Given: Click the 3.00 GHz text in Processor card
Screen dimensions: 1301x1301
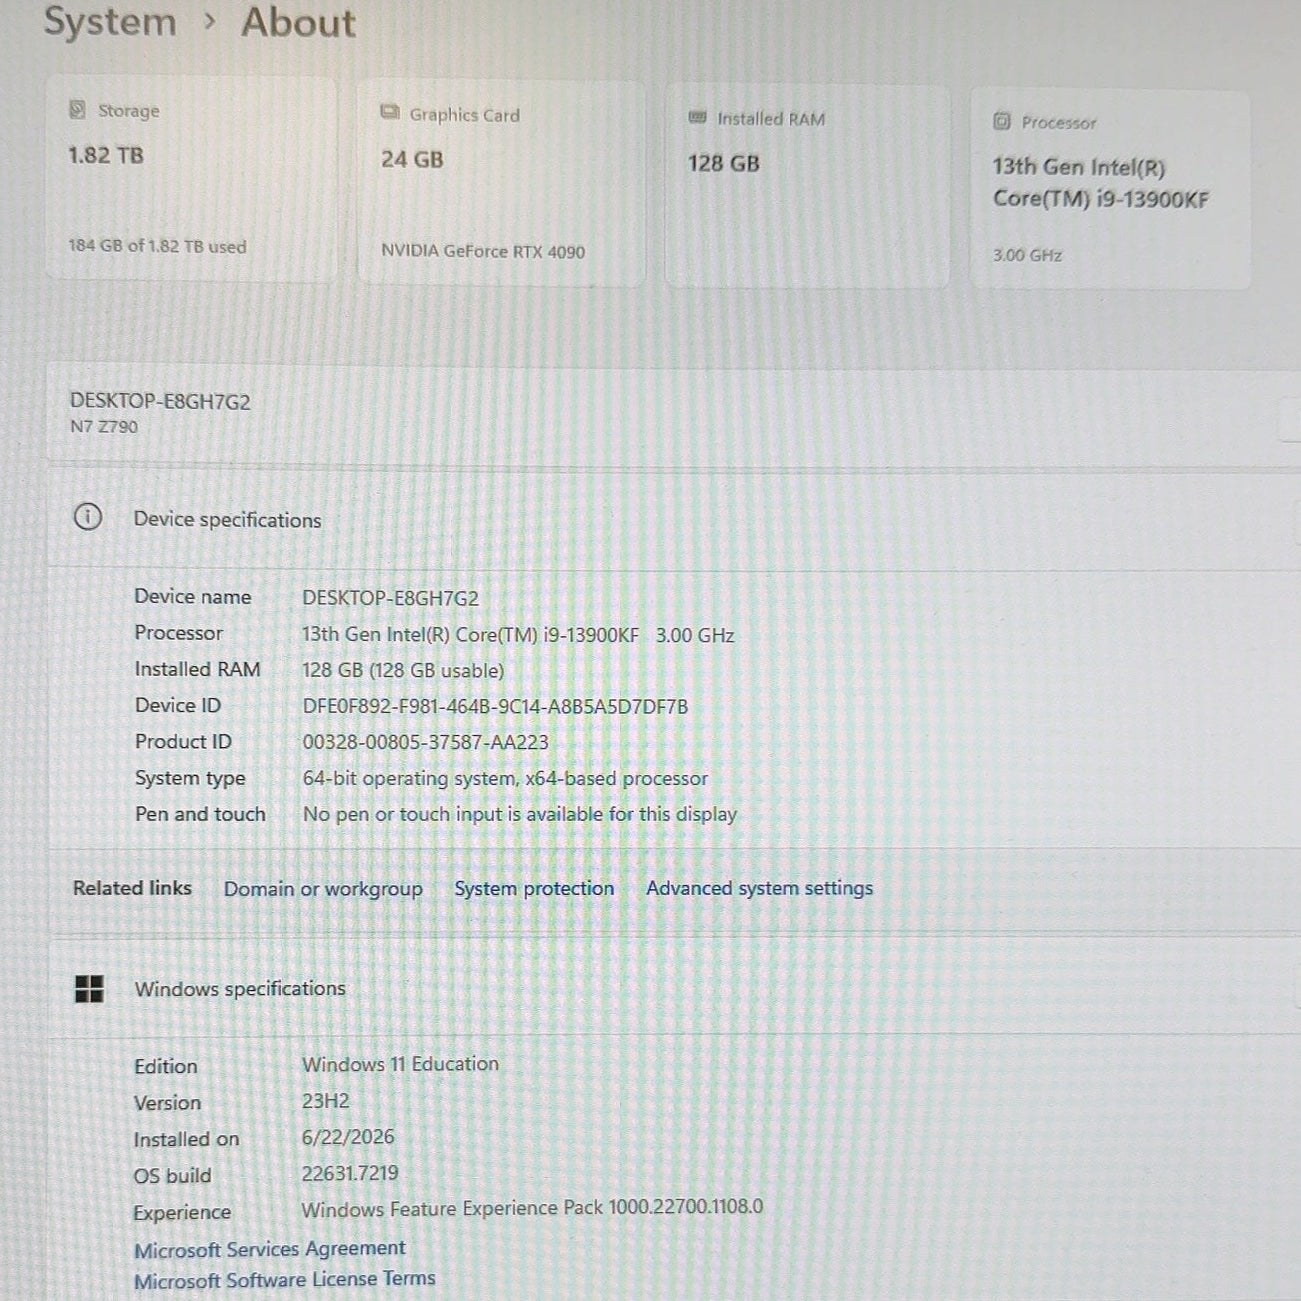Looking at the screenshot, I should (1027, 255).
